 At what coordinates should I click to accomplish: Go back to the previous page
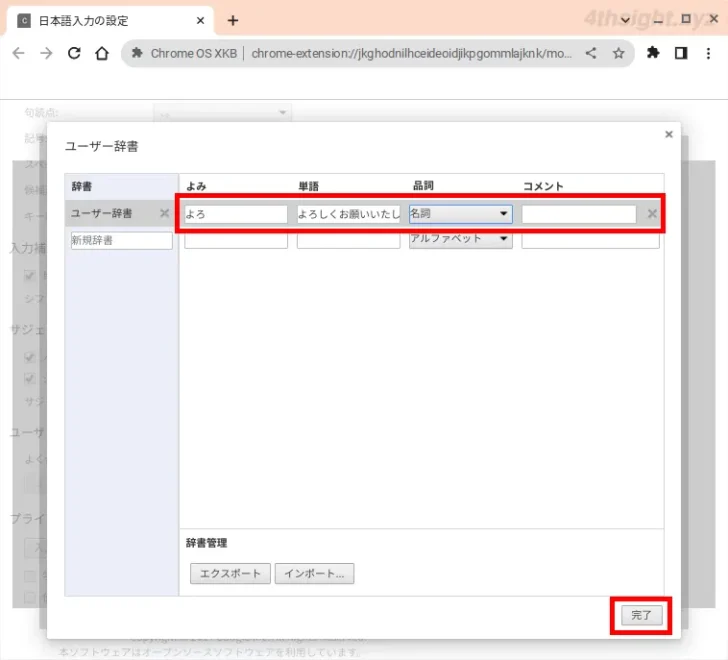[19, 53]
